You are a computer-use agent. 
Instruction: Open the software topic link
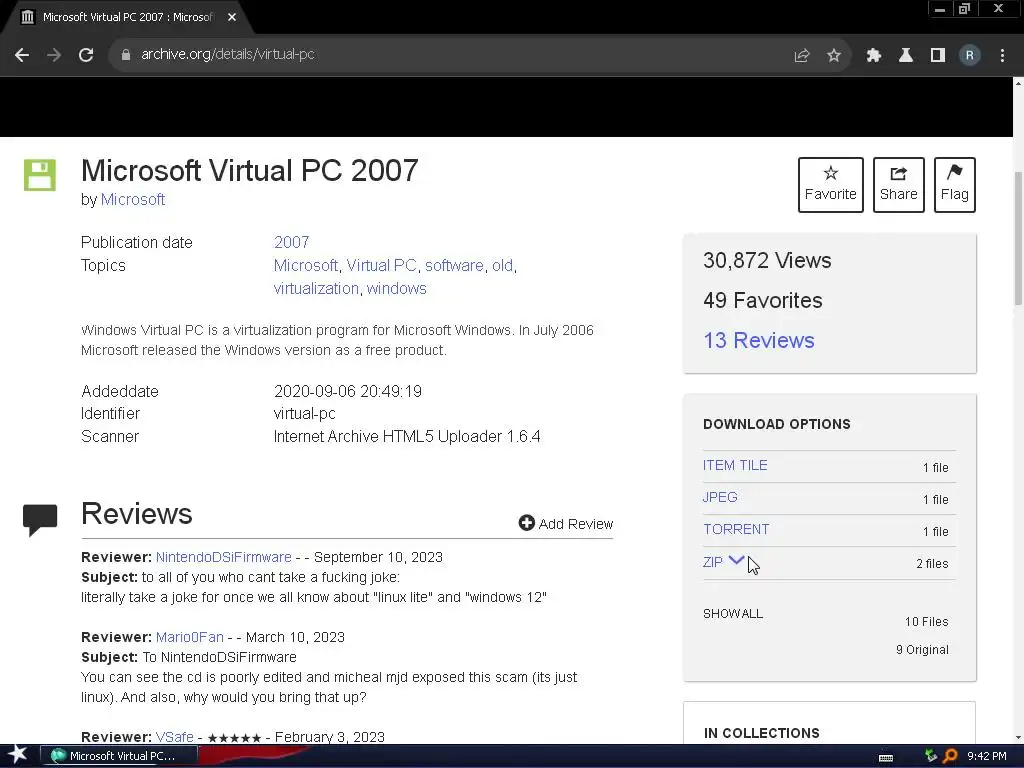(454, 266)
